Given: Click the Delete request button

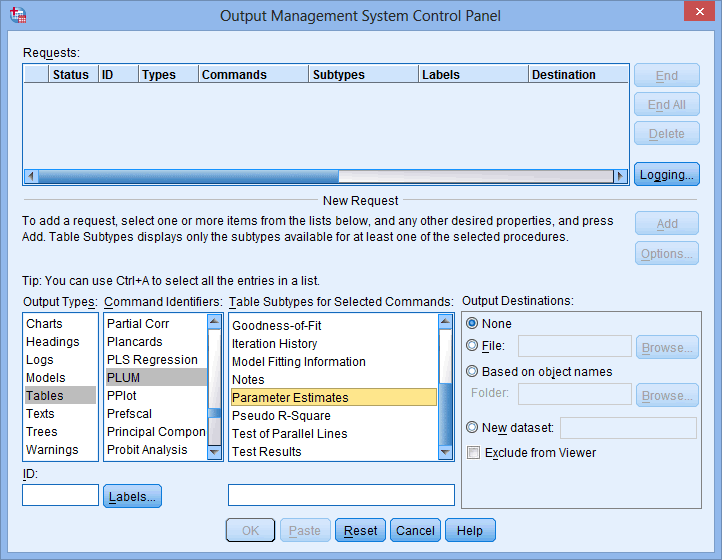Looking at the screenshot, I should click(667, 134).
